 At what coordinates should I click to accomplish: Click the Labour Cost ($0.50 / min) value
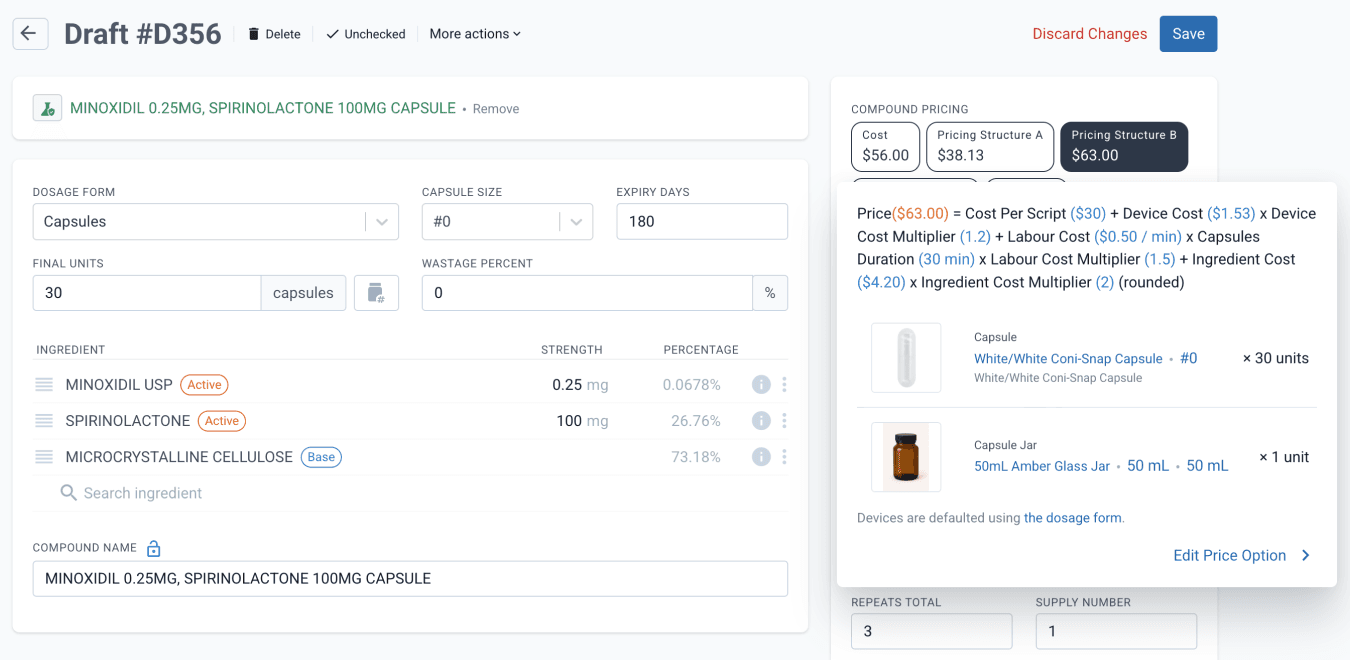click(1138, 237)
